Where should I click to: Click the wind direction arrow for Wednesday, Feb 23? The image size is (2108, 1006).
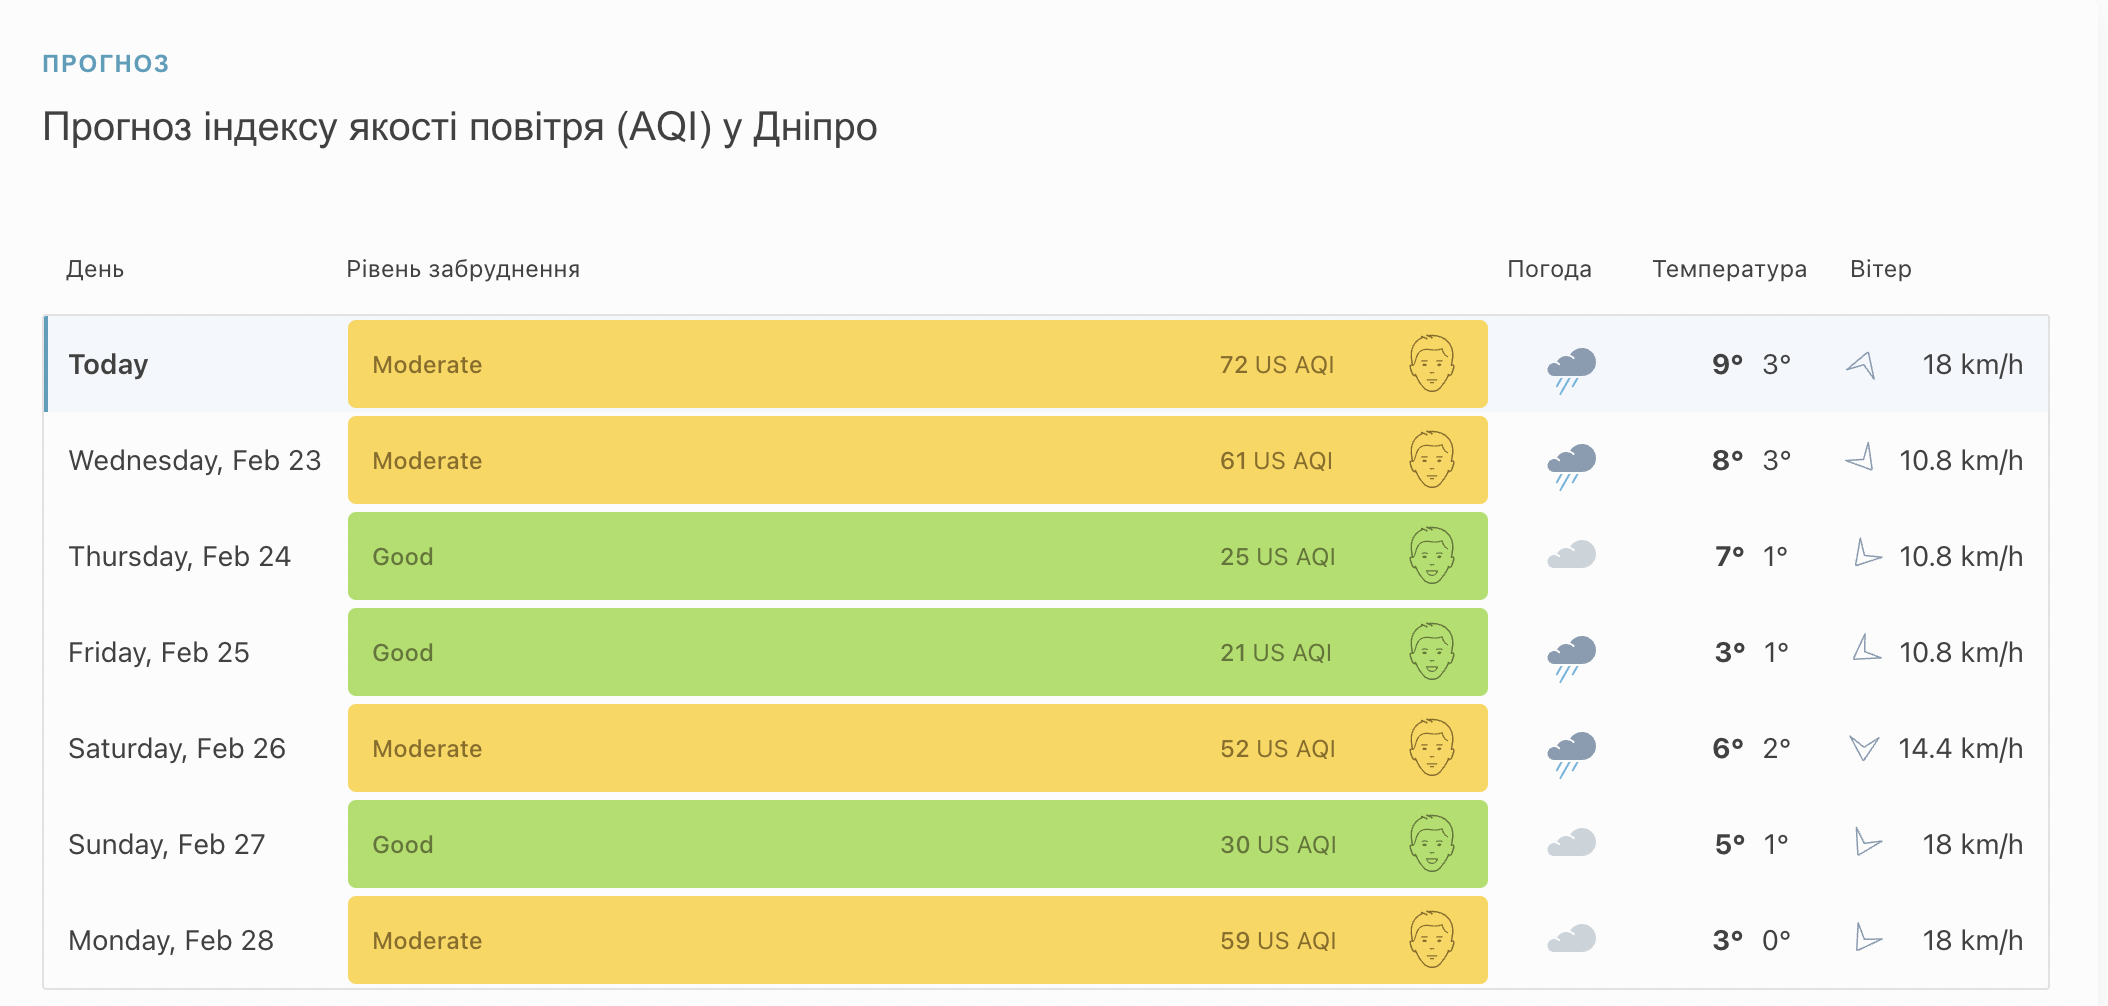[1860, 458]
